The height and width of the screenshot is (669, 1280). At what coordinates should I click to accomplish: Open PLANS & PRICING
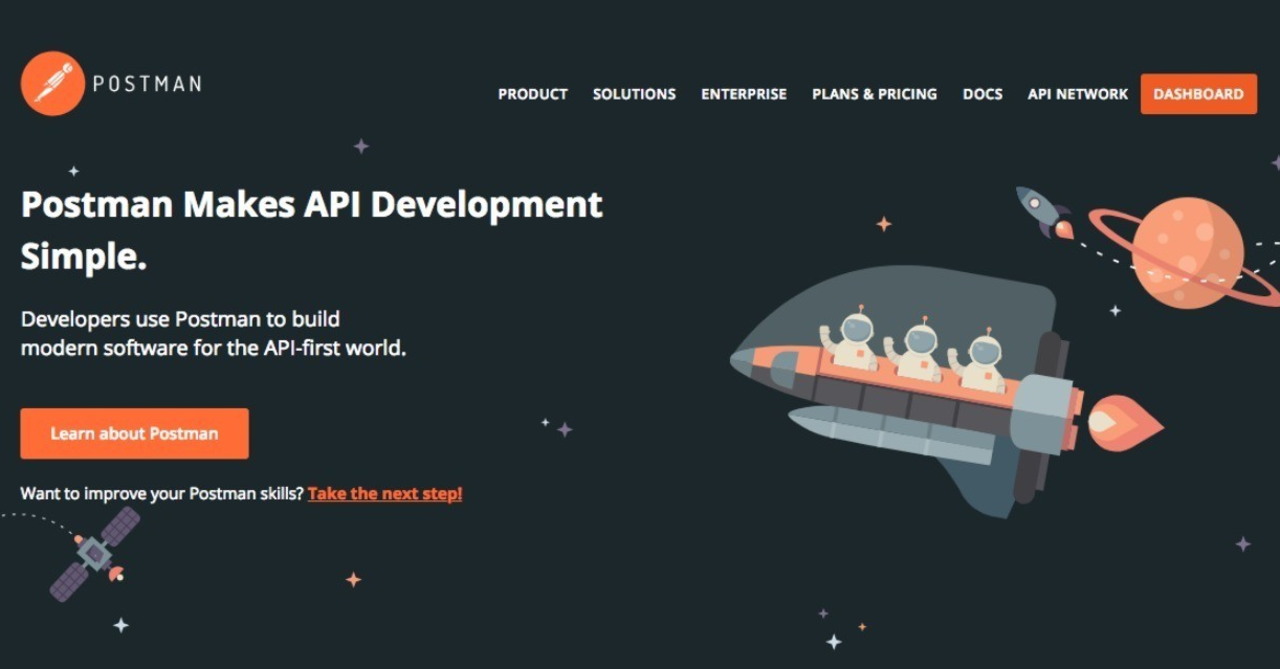click(x=875, y=94)
